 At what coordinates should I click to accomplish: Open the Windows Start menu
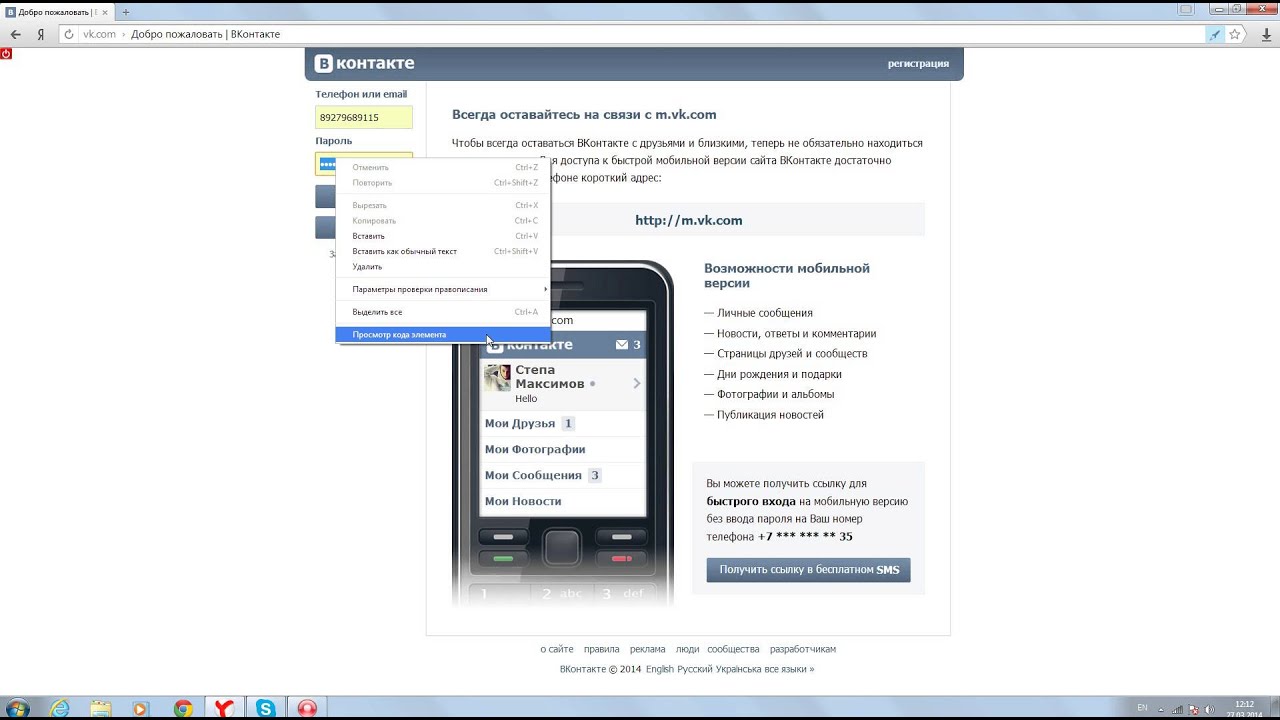(17, 708)
